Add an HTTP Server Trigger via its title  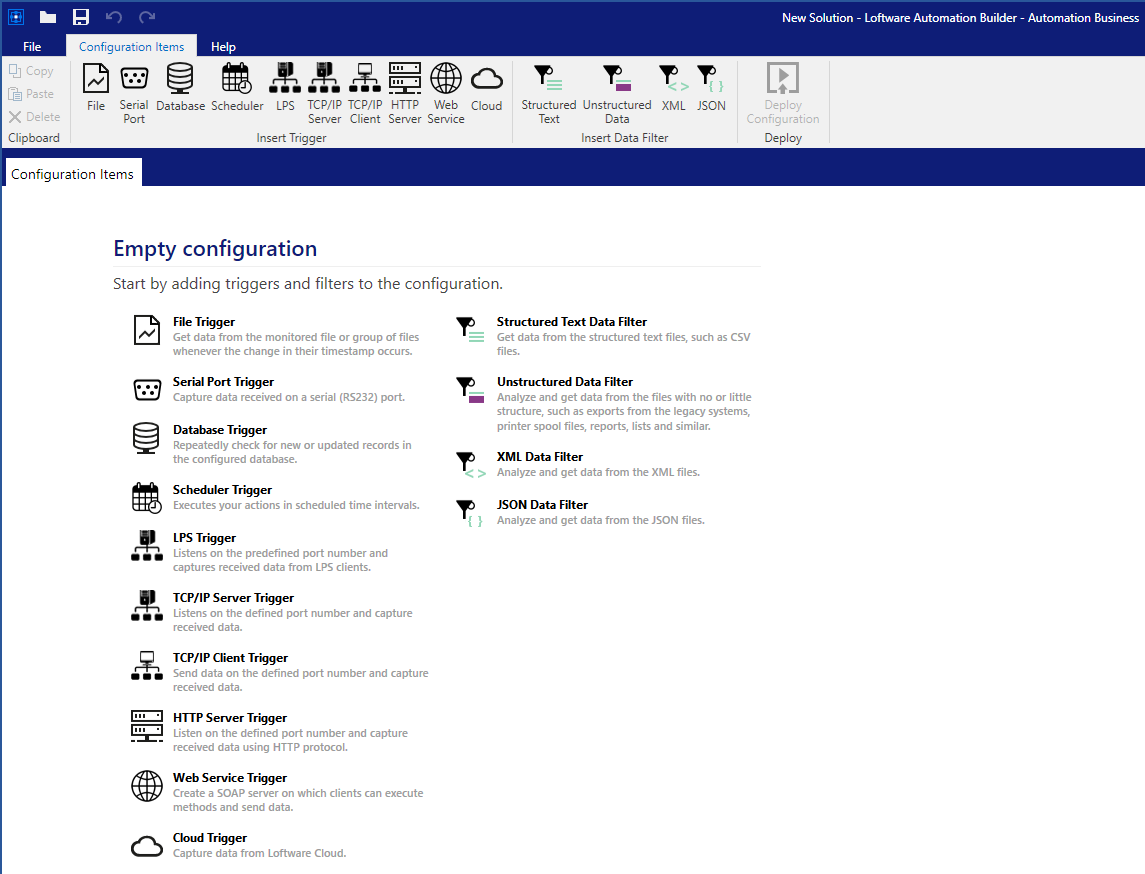tap(230, 718)
